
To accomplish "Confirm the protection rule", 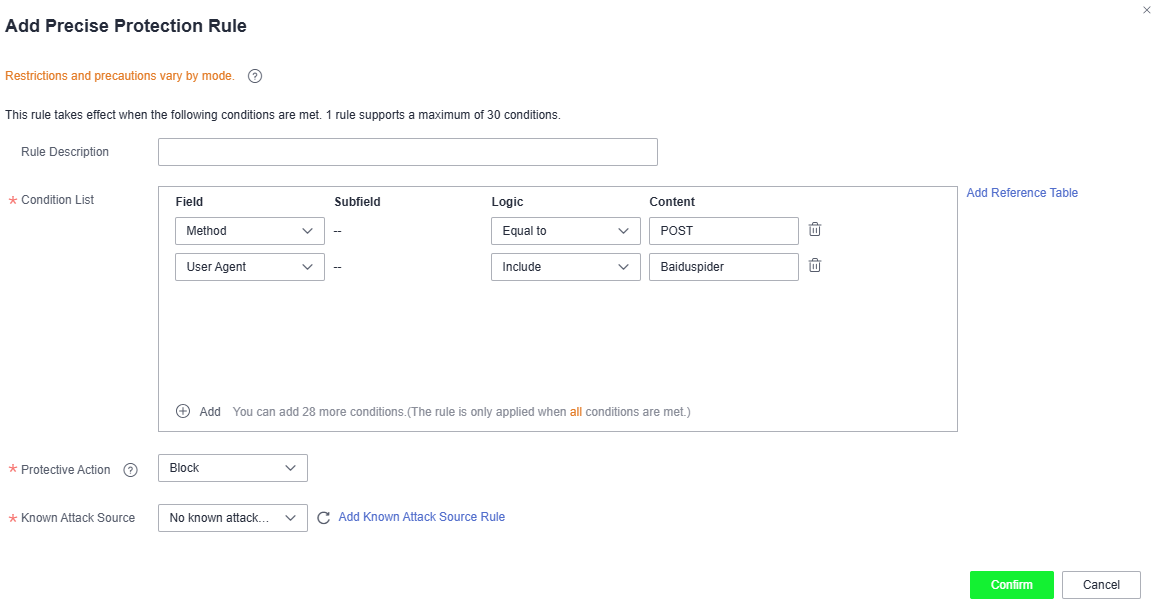I will (x=1011, y=585).
